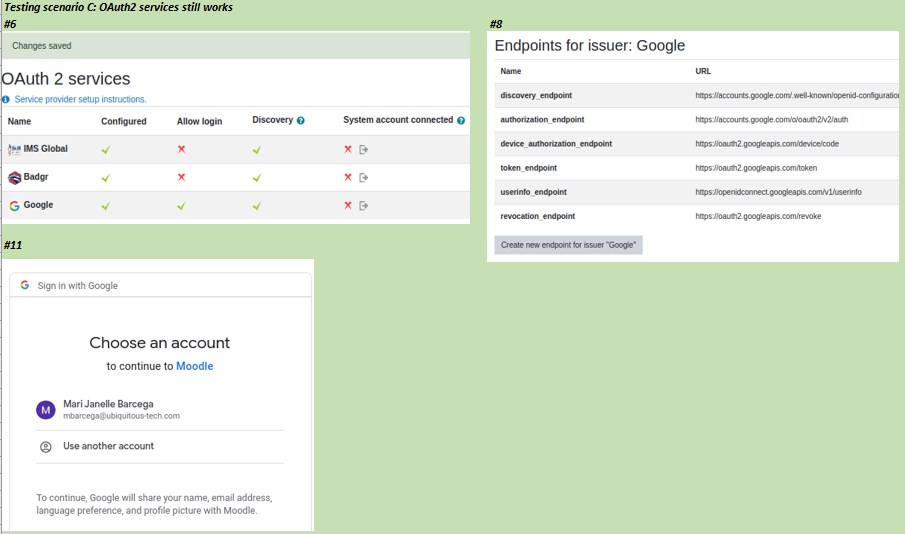Click the oauth2.googleapis.com/token URL
905x534 pixels.
click(x=756, y=168)
